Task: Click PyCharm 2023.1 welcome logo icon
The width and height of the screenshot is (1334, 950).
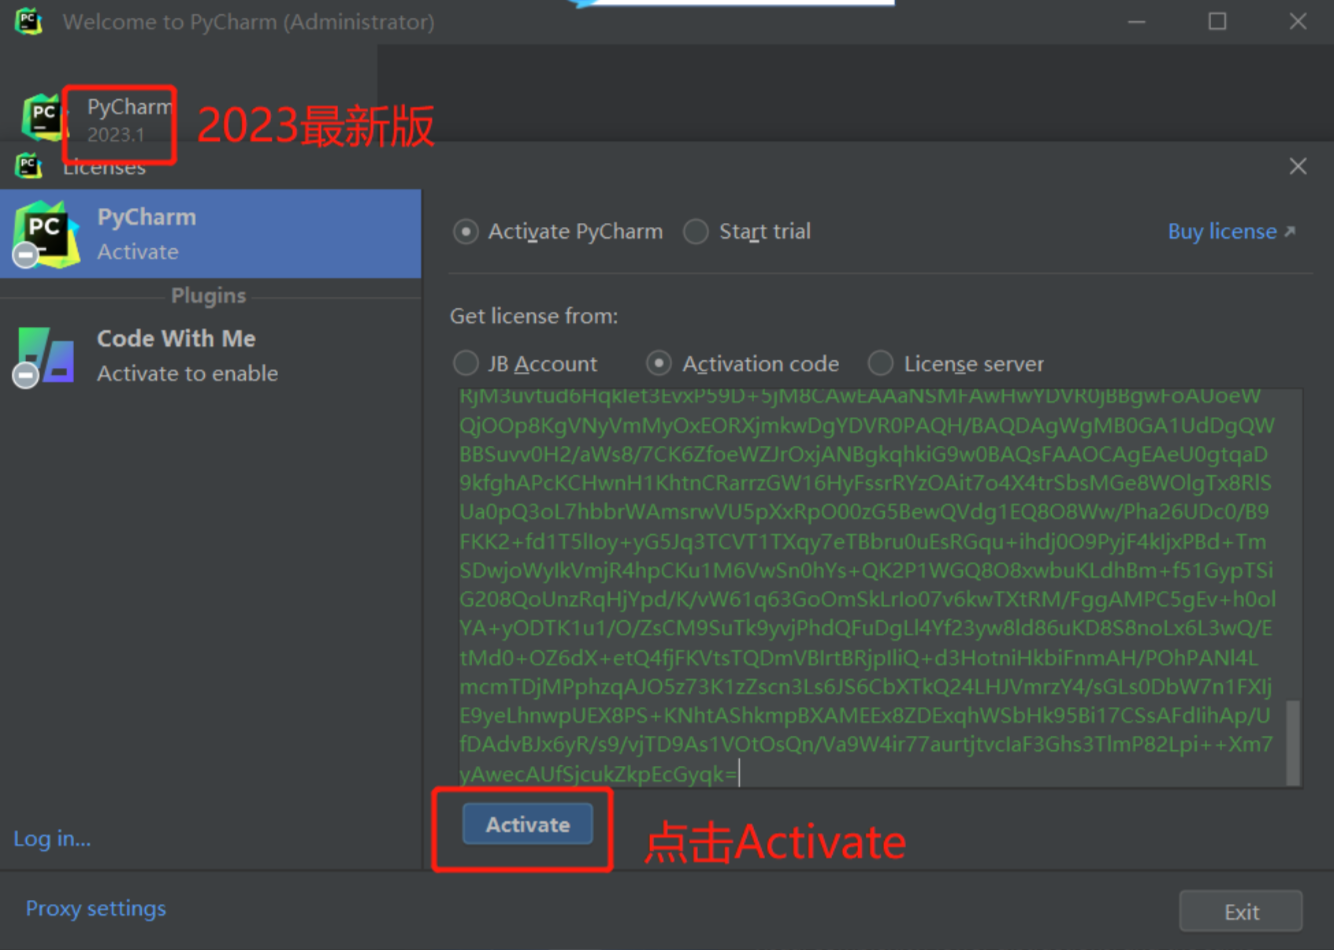Action: coord(43,117)
